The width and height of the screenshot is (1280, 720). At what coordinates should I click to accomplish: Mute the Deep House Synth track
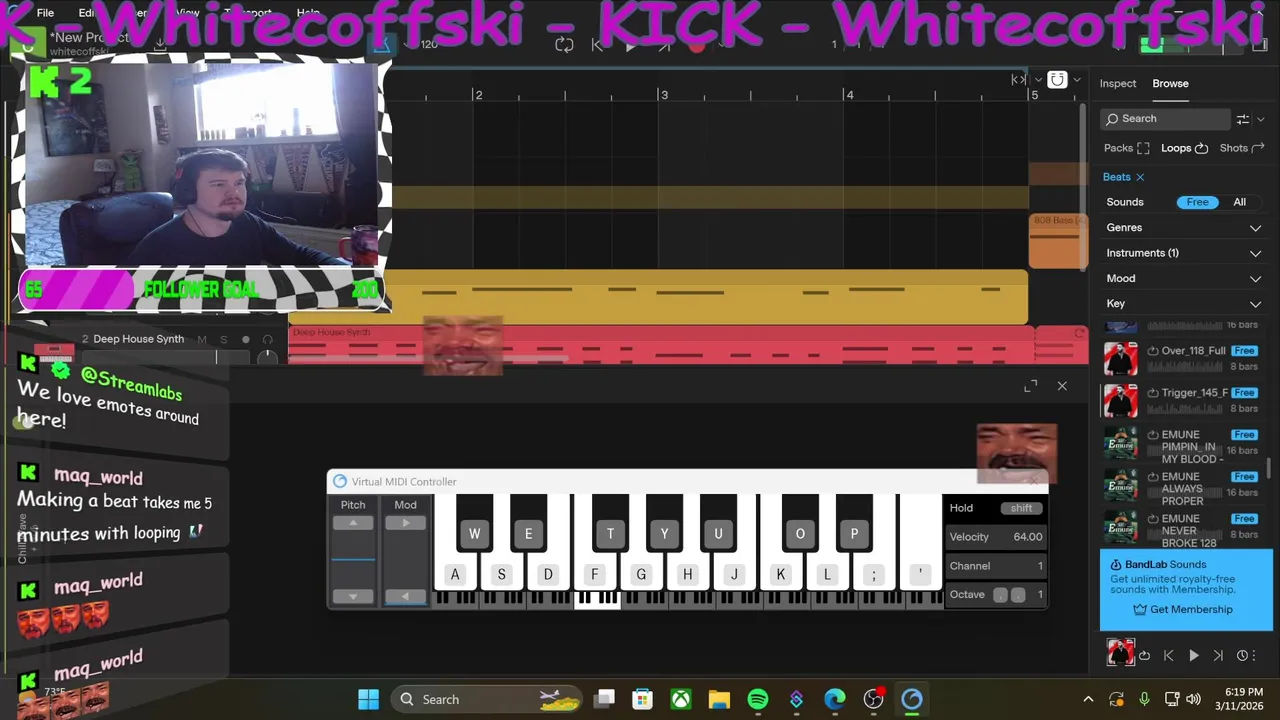[x=202, y=340]
